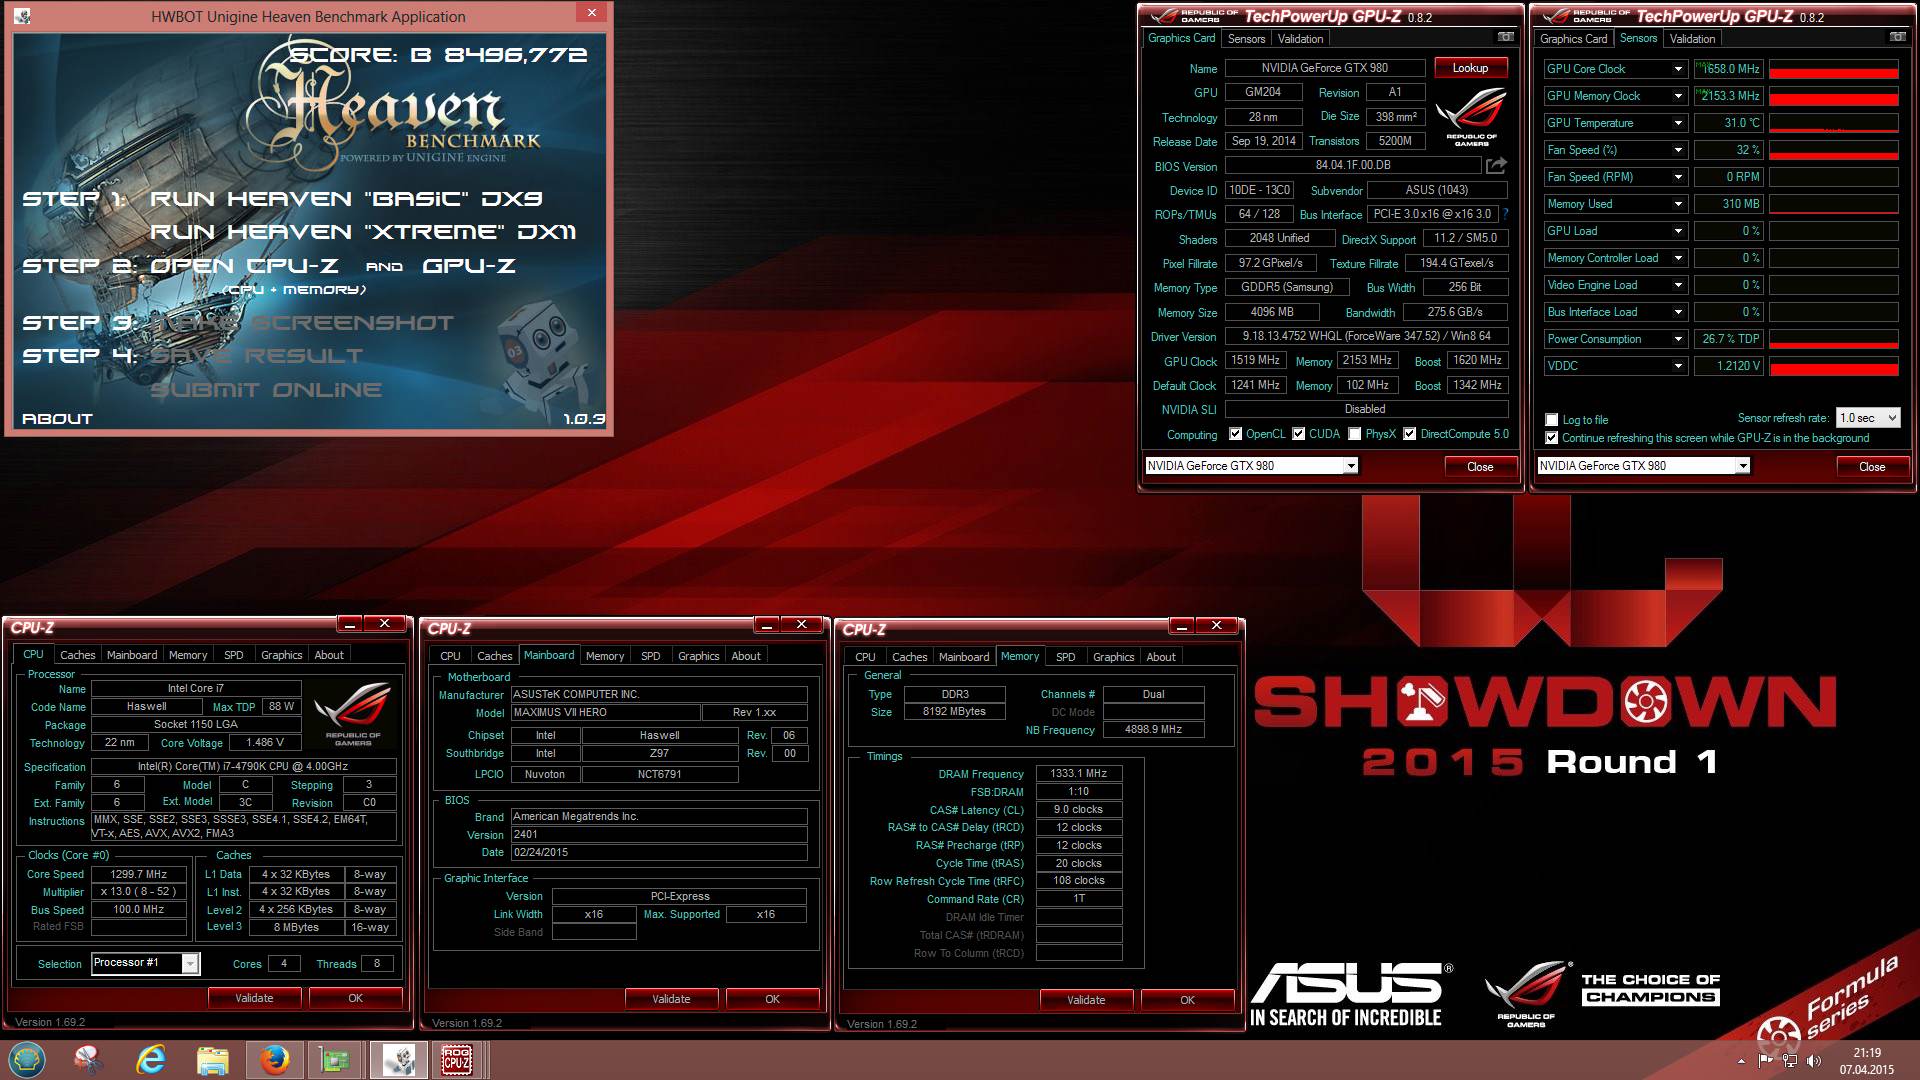Click the BIOS export share icon in GPU-Z
Viewport: 1920px width, 1080px height.
coord(1496,165)
